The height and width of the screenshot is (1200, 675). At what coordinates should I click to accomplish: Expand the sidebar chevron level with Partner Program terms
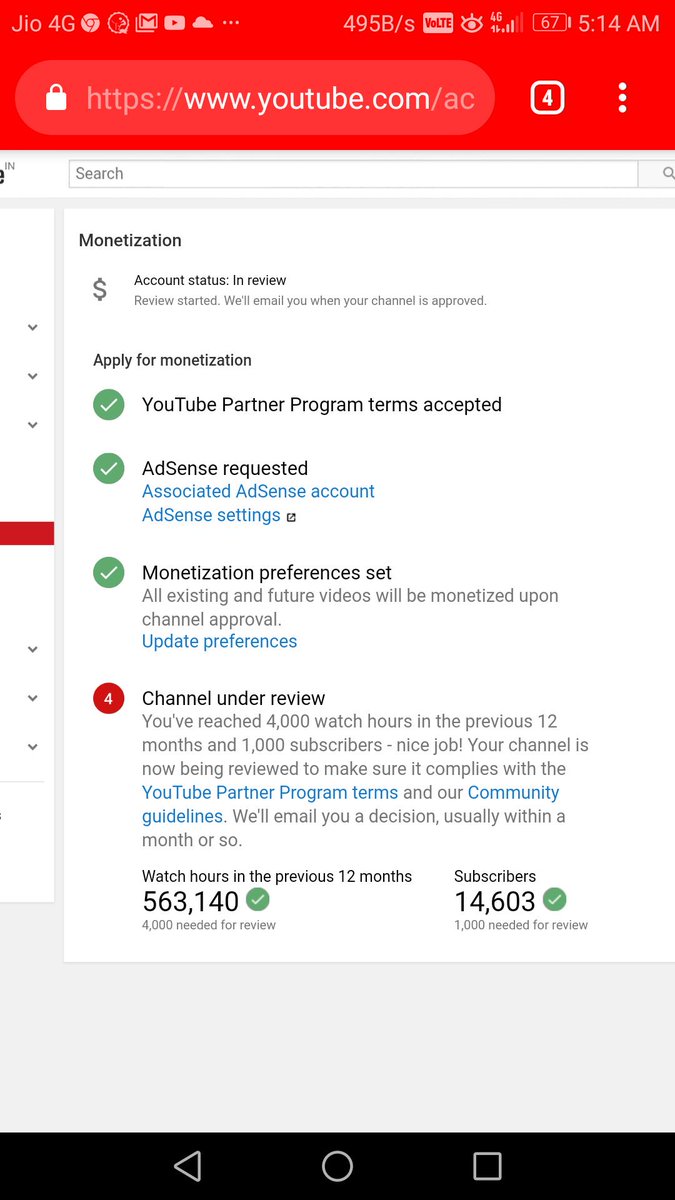point(33,425)
